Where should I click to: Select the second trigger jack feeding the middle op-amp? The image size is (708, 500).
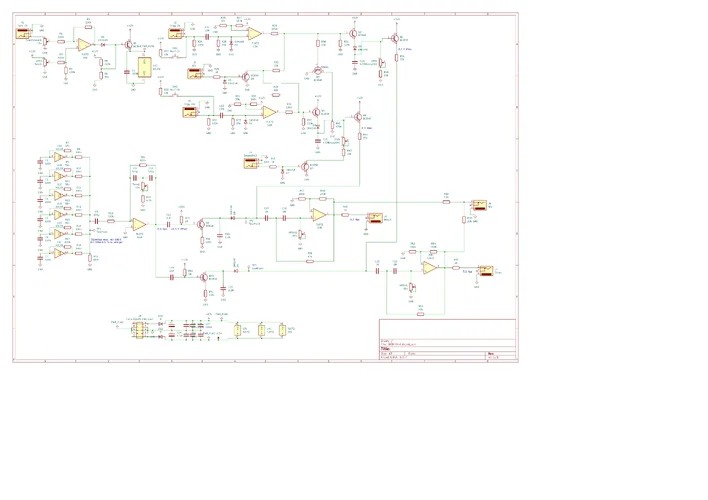pos(190,112)
